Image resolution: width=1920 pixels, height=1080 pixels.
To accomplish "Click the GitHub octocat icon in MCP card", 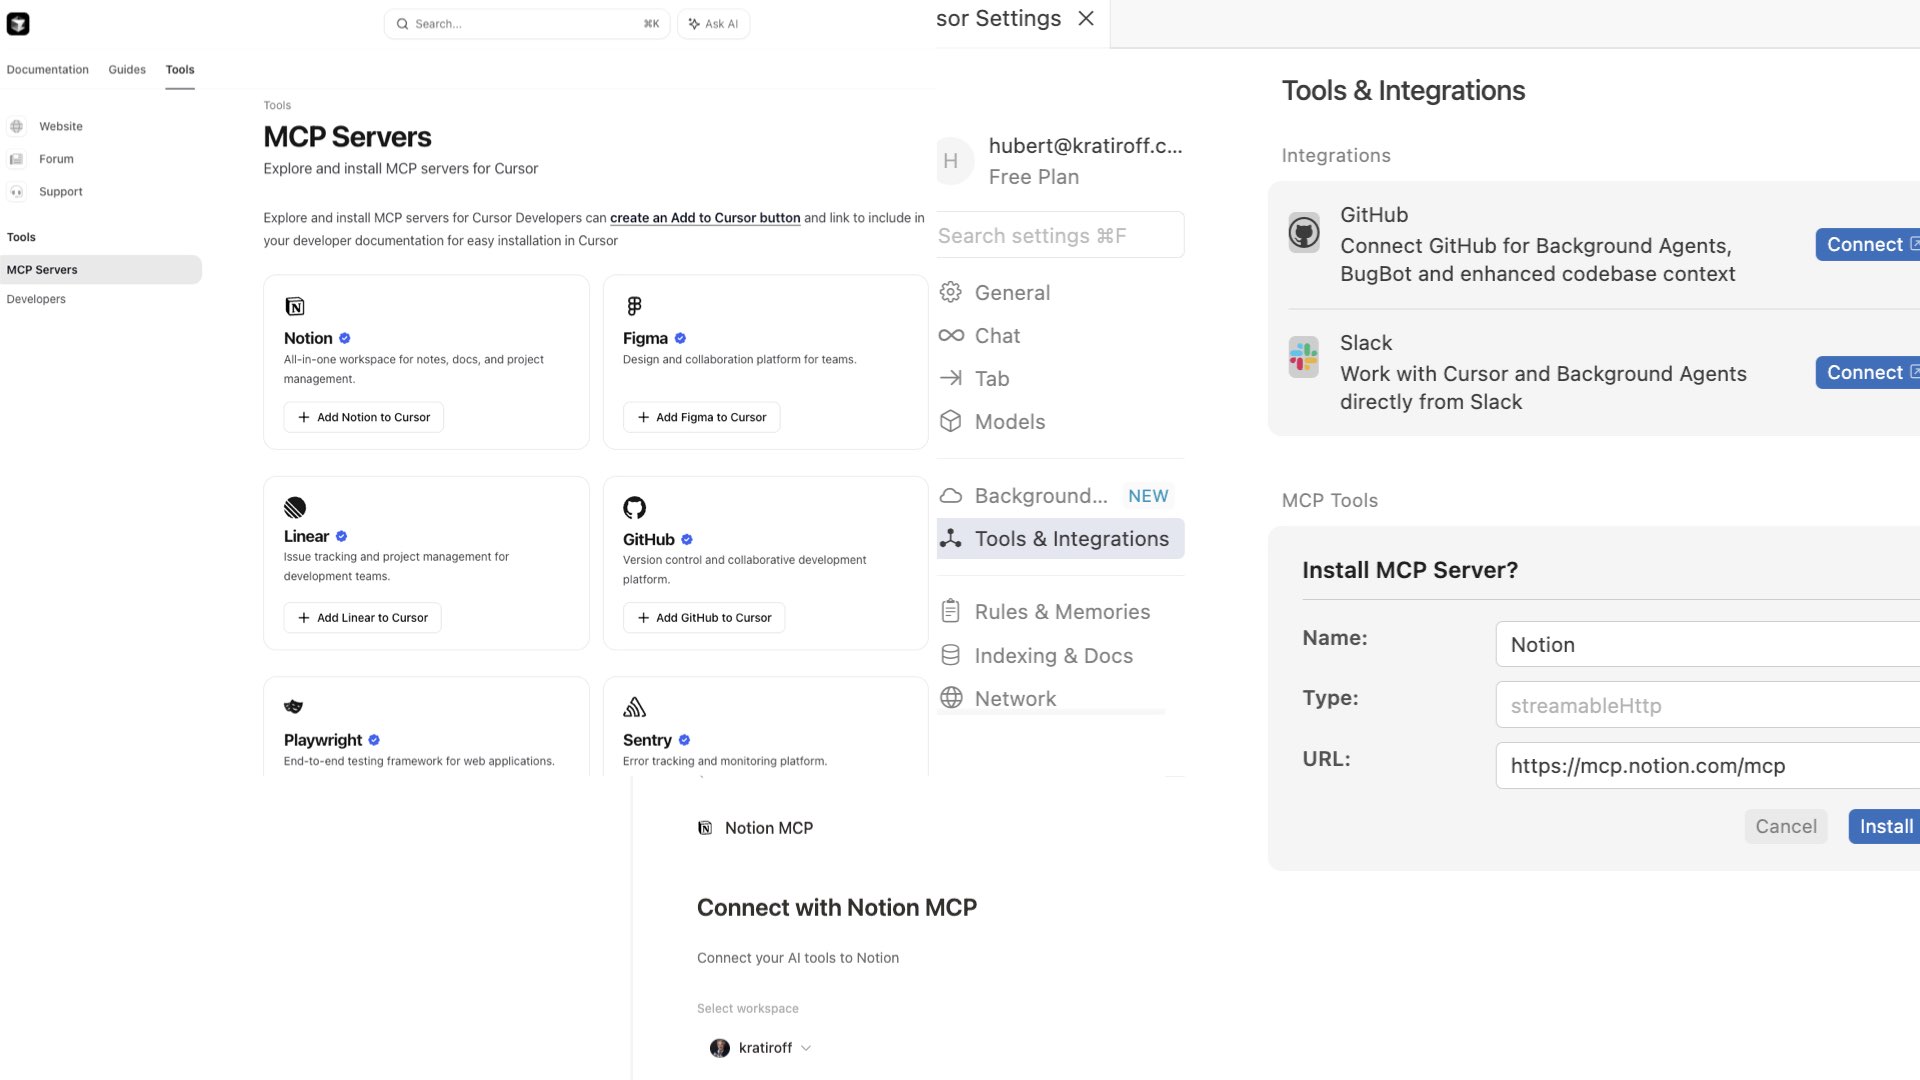I will pos(634,507).
